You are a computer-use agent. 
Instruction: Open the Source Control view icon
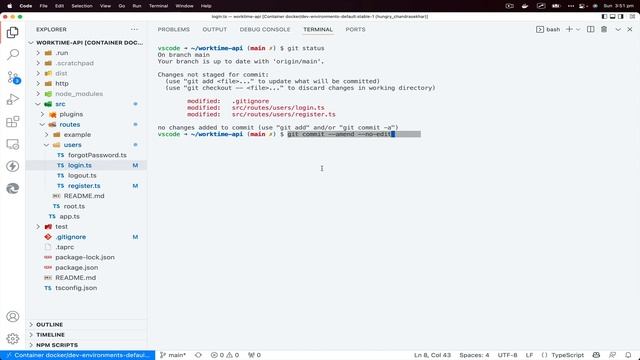tap(13, 77)
